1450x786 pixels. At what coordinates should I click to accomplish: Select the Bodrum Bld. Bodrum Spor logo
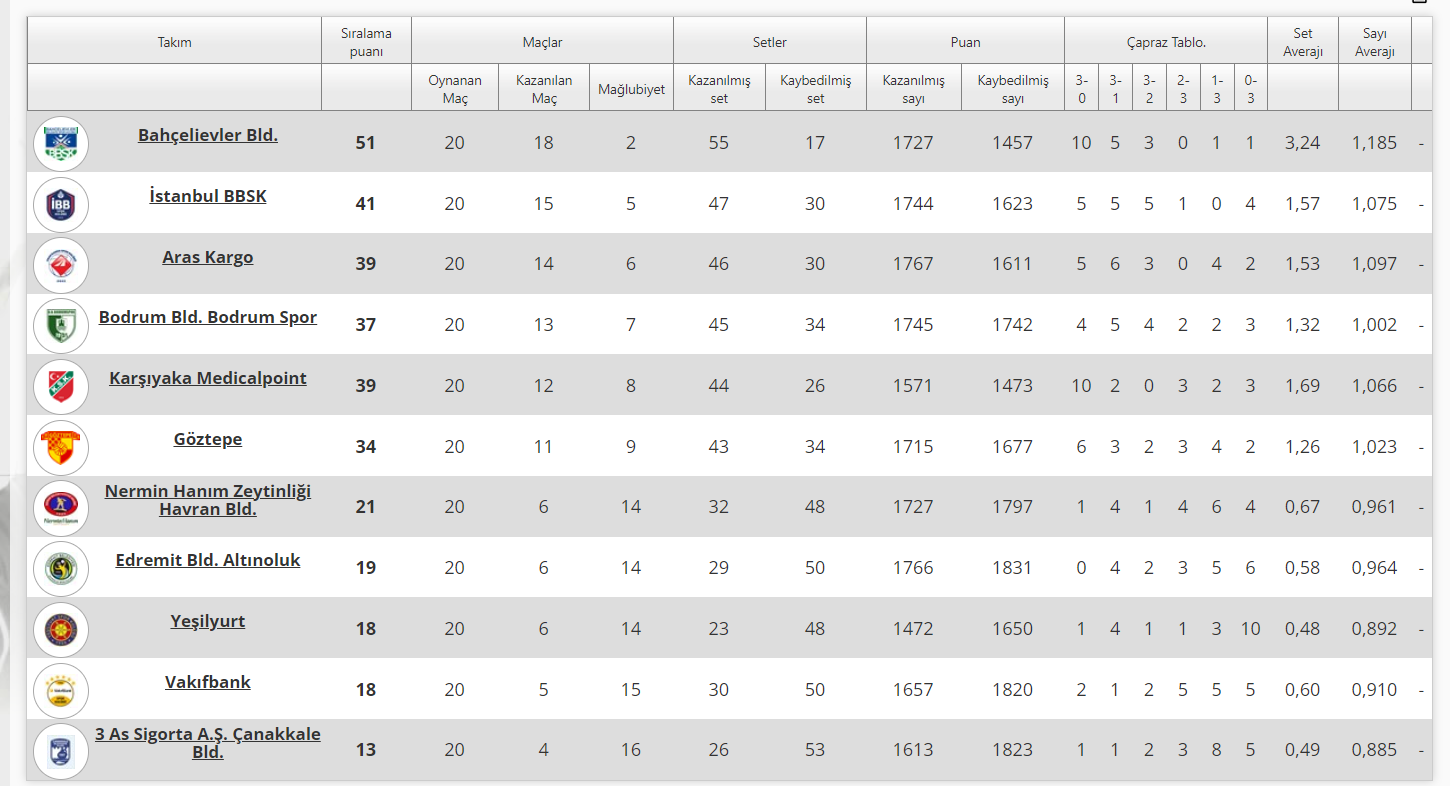[61, 325]
